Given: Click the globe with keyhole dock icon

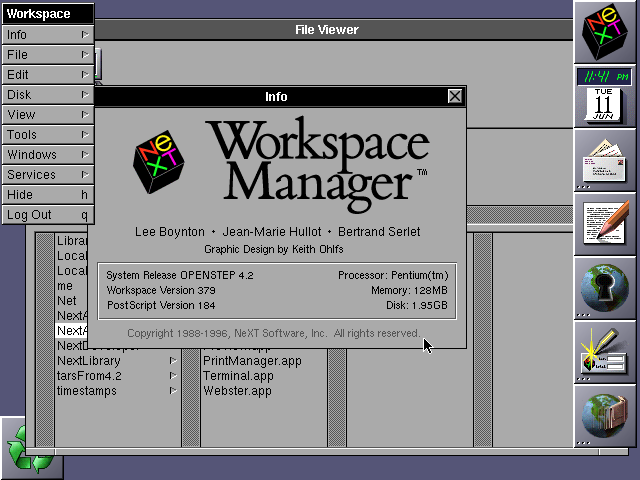Looking at the screenshot, I should [607, 288].
